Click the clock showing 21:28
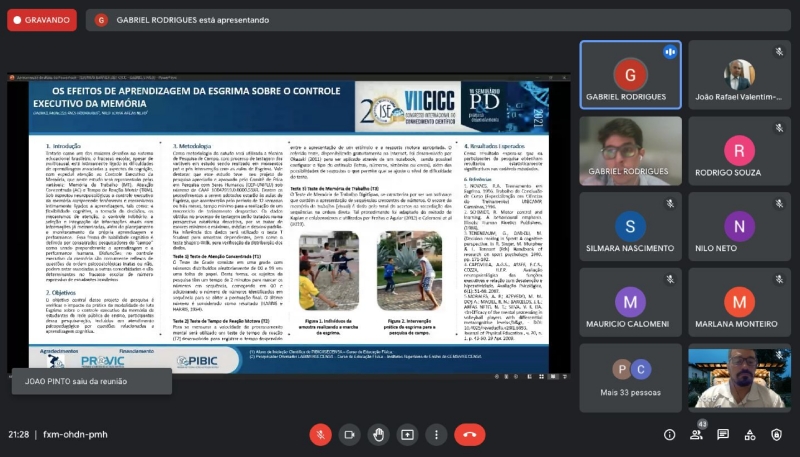This screenshot has height=457, width=800. (18, 435)
